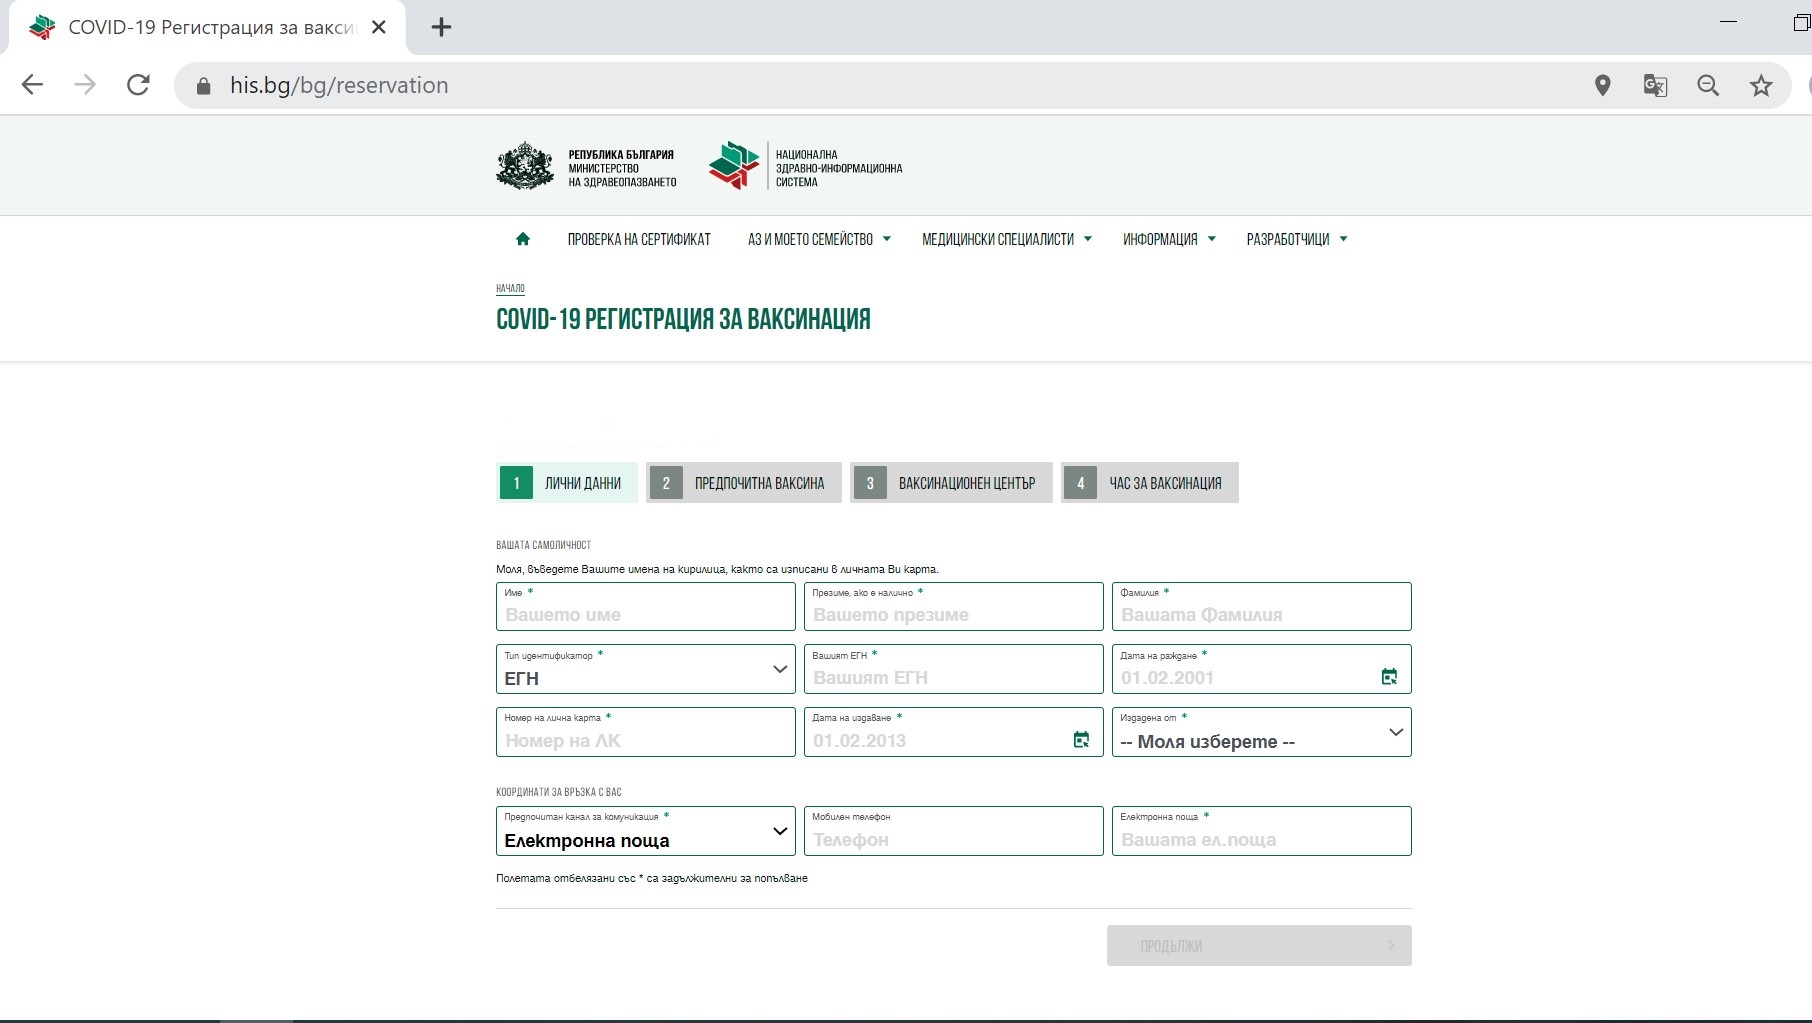Click the home icon in navigation bar
Image resolution: width=1812 pixels, height=1023 pixels.
522,239
